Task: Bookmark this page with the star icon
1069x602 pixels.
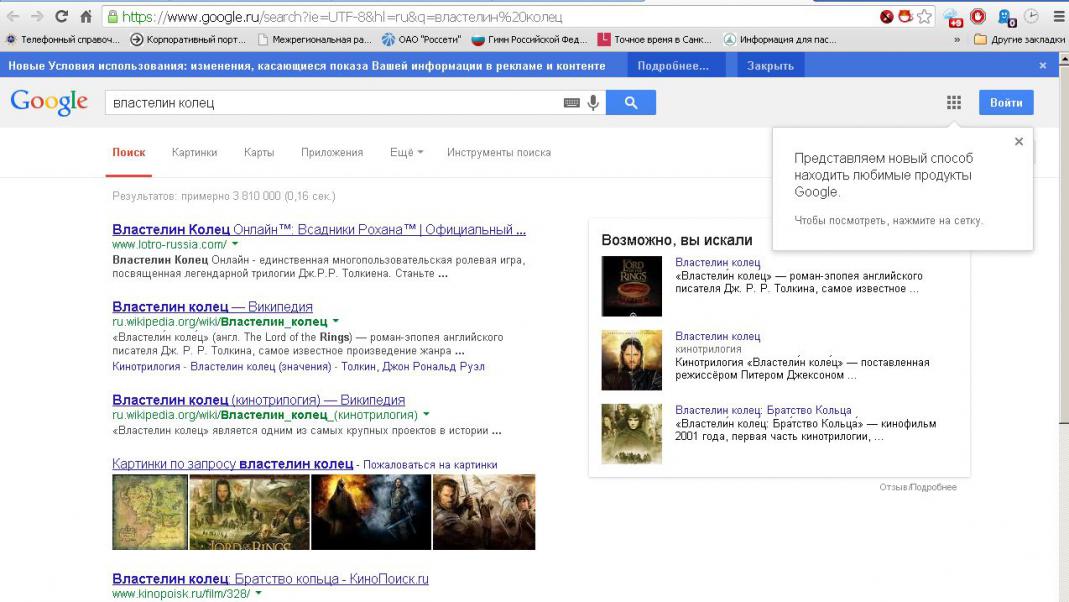Action: pyautogui.click(x=925, y=17)
